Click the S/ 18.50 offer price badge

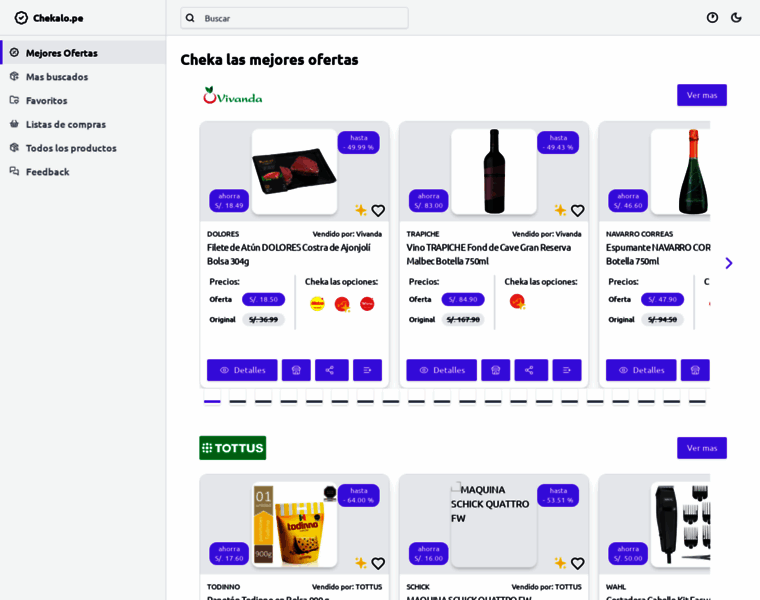263,299
